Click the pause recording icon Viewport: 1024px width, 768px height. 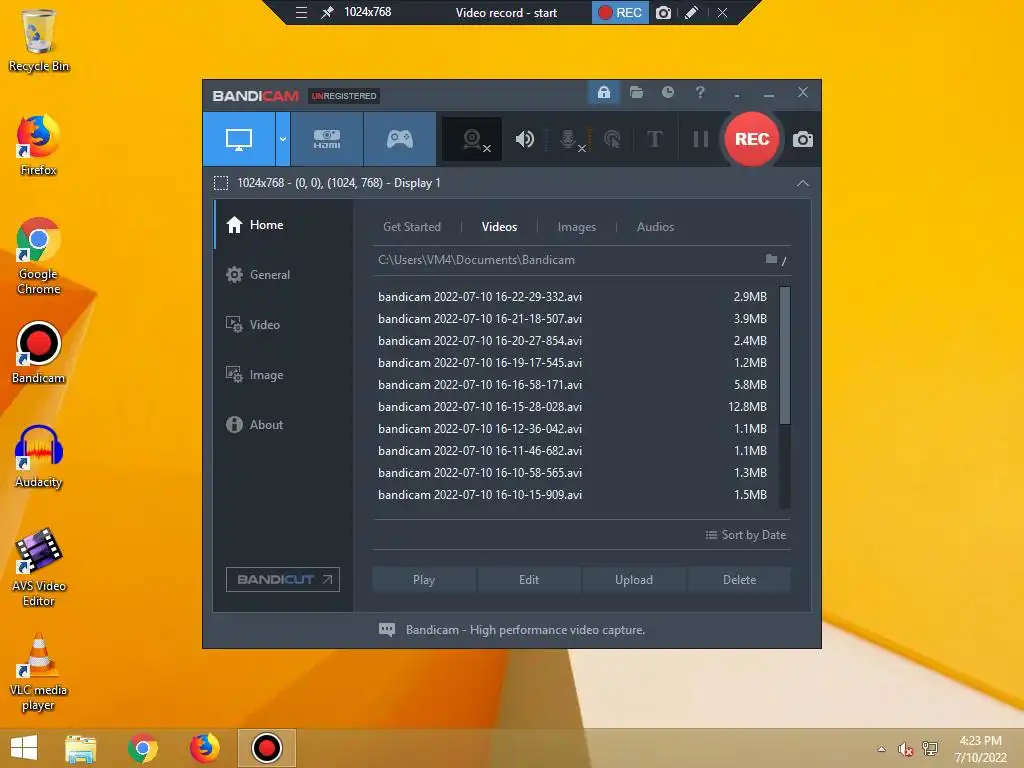[x=701, y=139]
